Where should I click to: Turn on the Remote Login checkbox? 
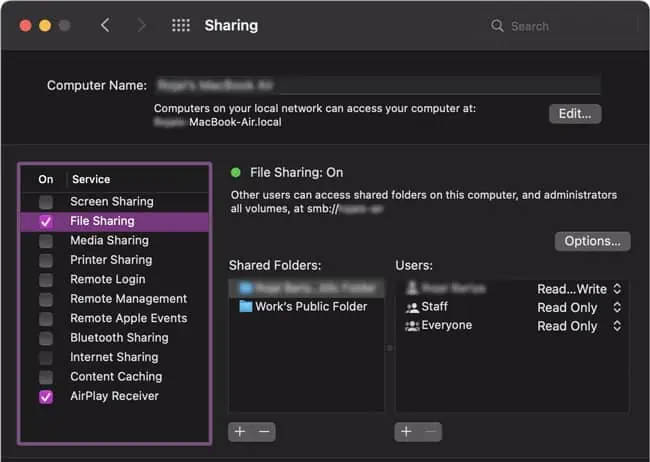pos(45,280)
